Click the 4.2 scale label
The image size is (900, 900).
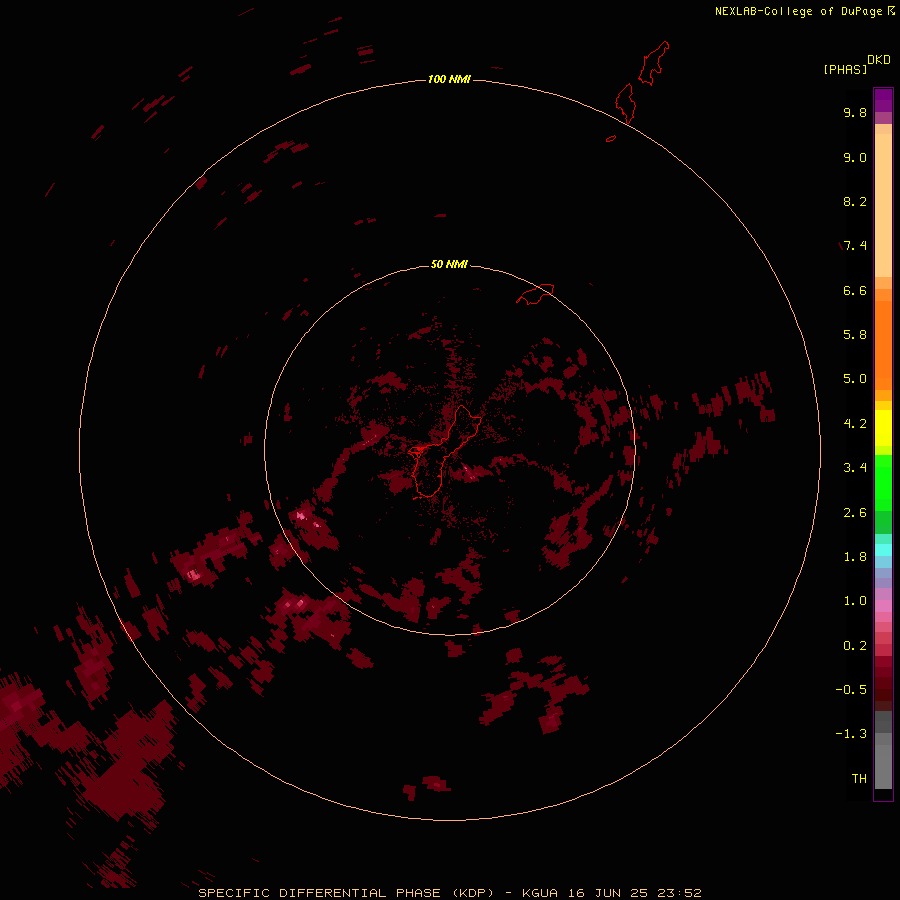[855, 424]
